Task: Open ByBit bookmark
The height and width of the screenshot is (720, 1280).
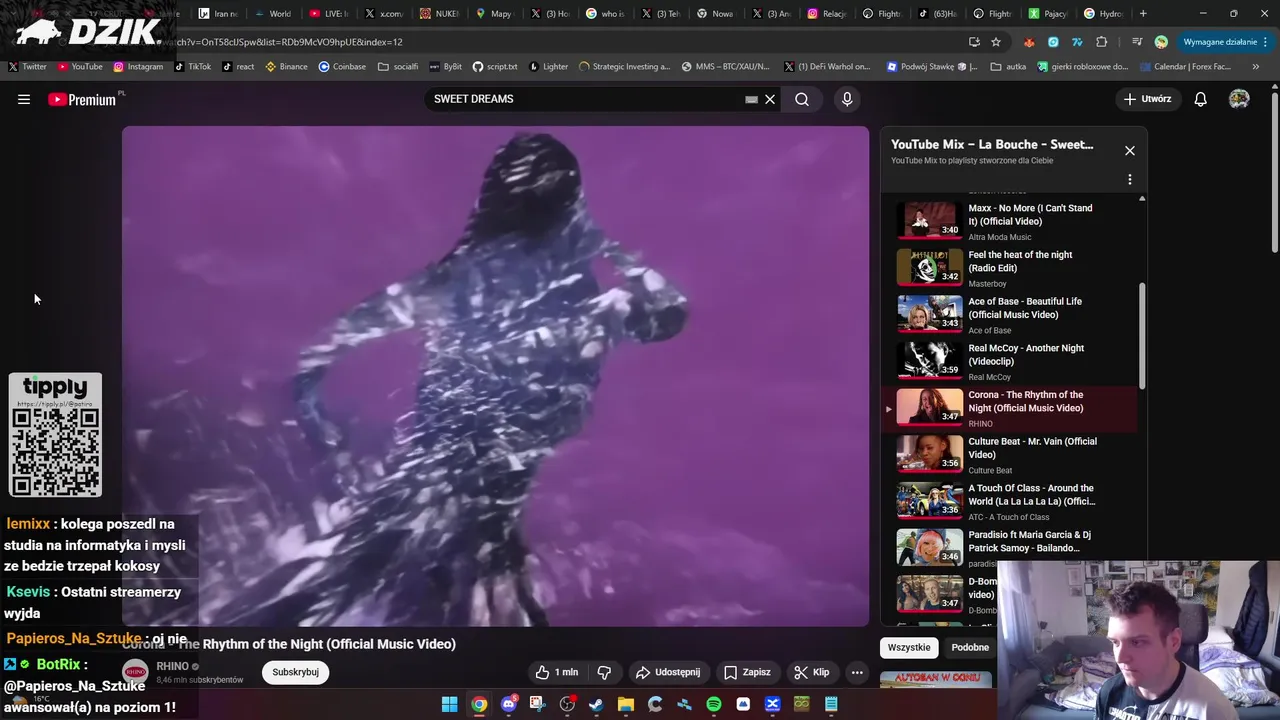Action: (446, 67)
